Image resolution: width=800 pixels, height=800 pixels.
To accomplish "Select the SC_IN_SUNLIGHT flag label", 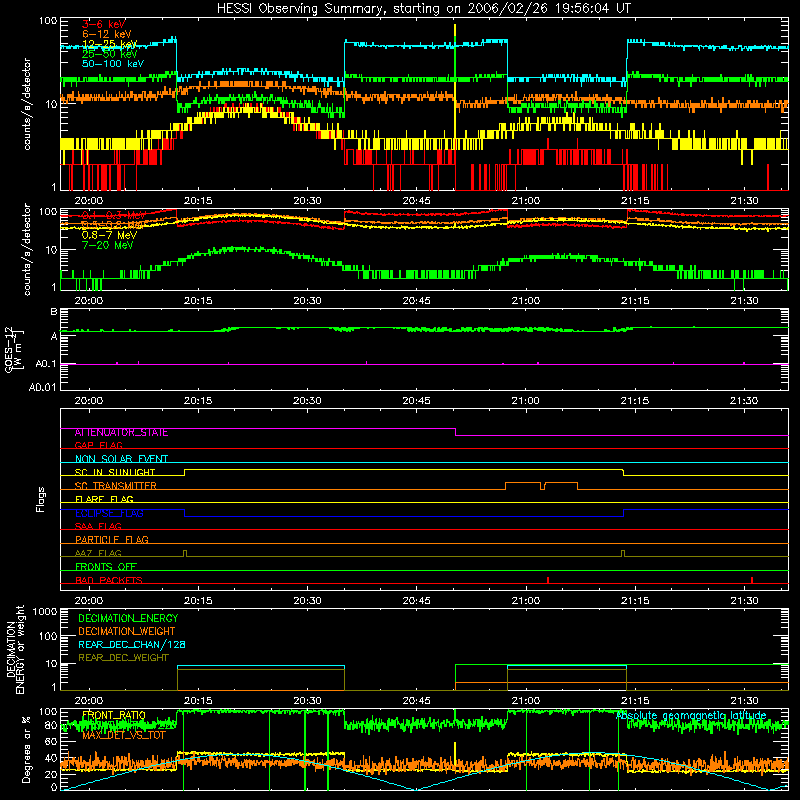I will tap(115, 472).
